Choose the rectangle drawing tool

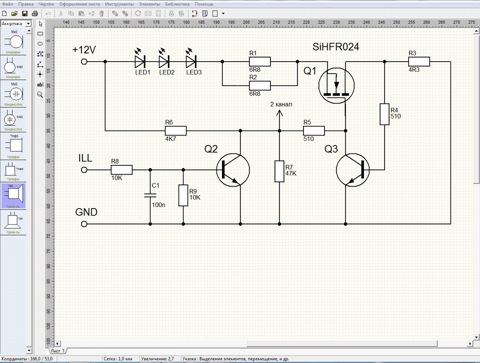[40, 34]
